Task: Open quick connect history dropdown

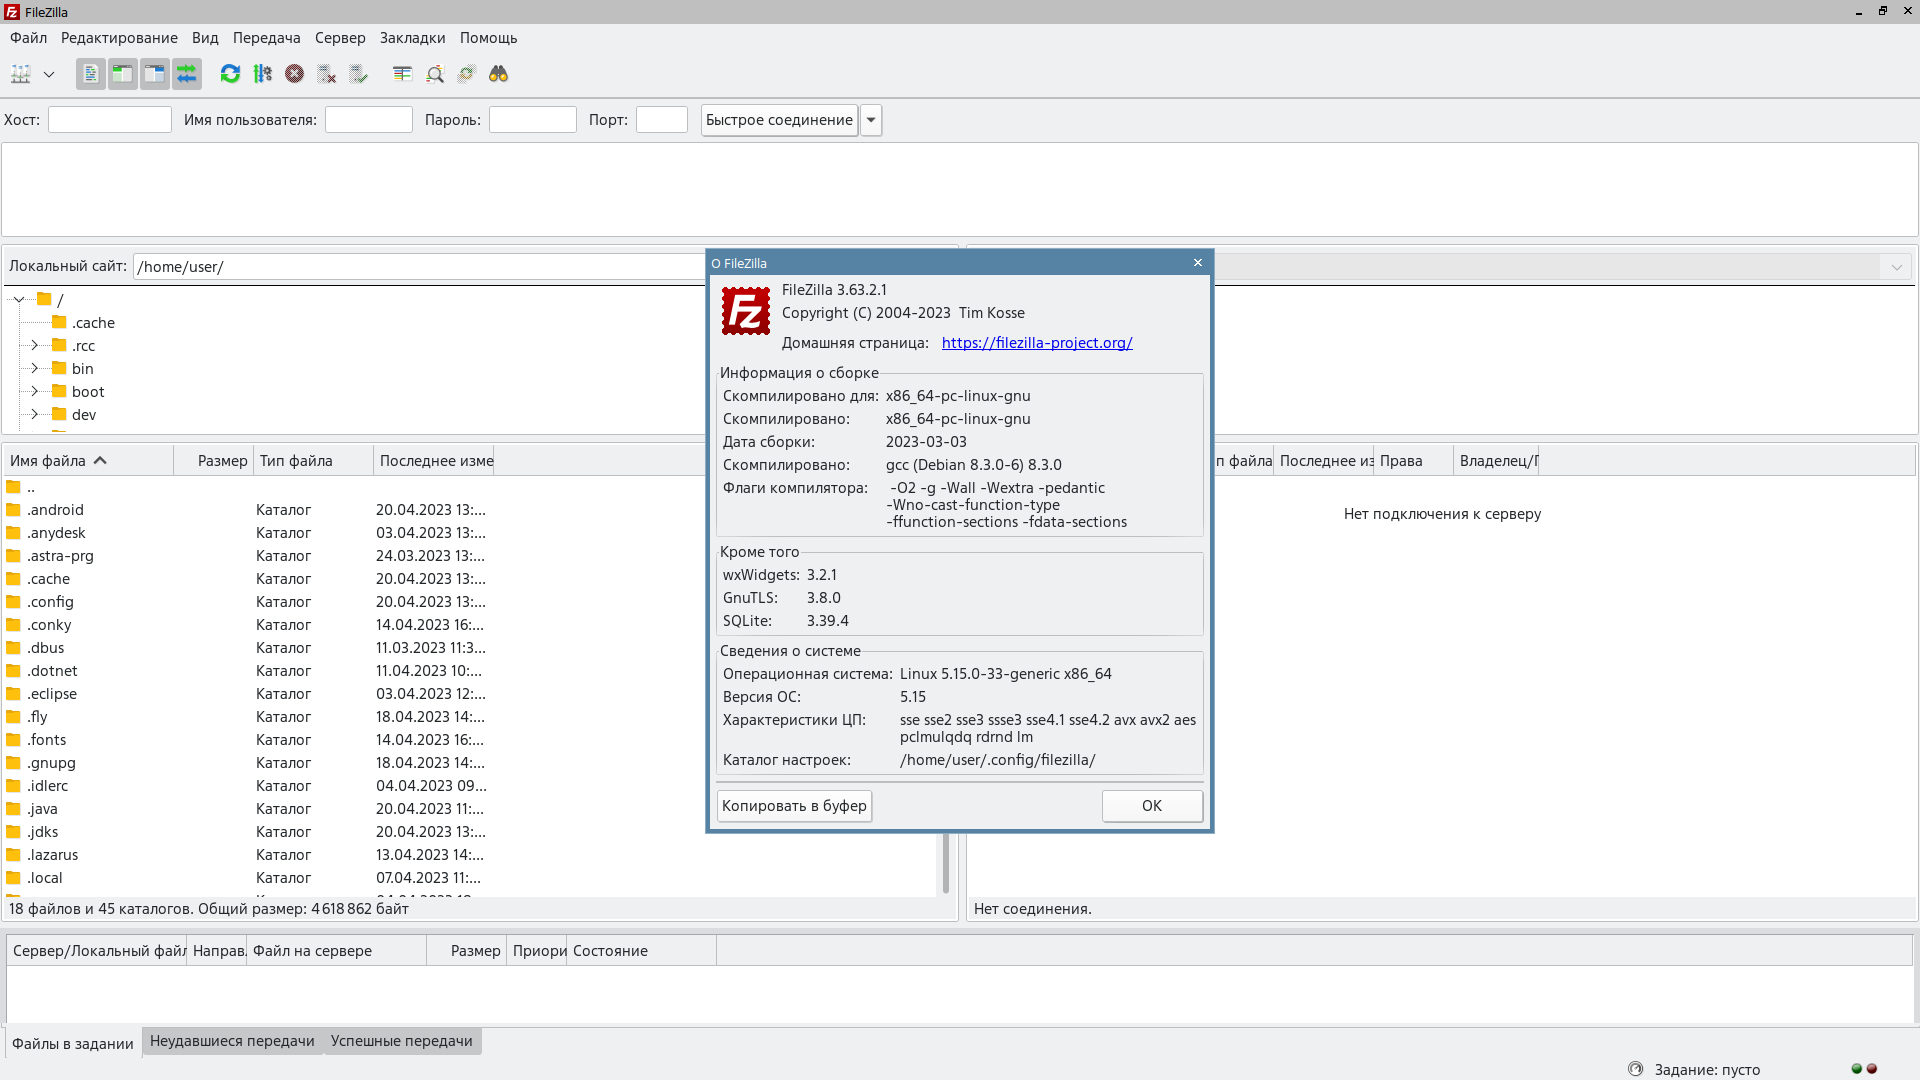Action: pos(871,120)
